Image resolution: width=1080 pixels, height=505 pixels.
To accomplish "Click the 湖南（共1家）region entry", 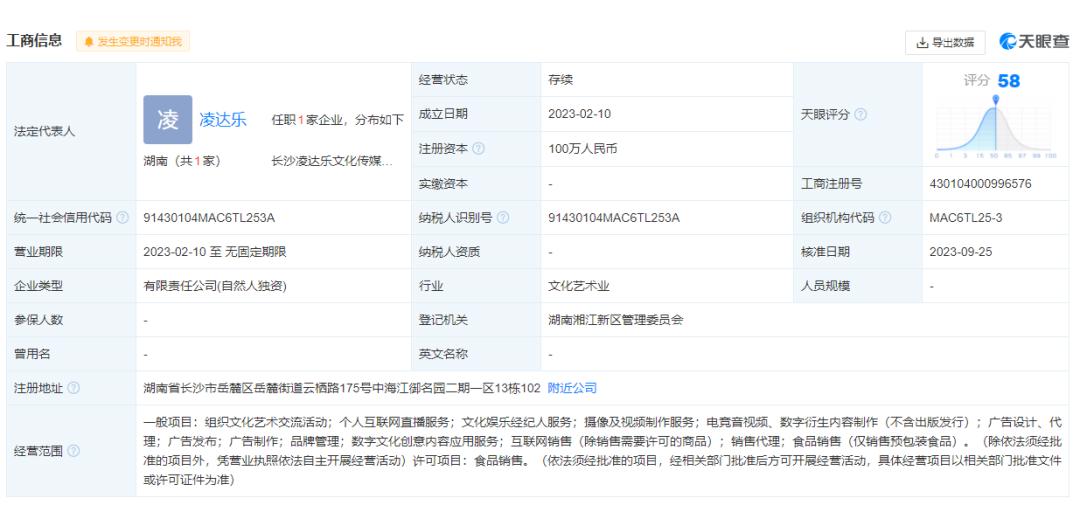I will point(185,161).
